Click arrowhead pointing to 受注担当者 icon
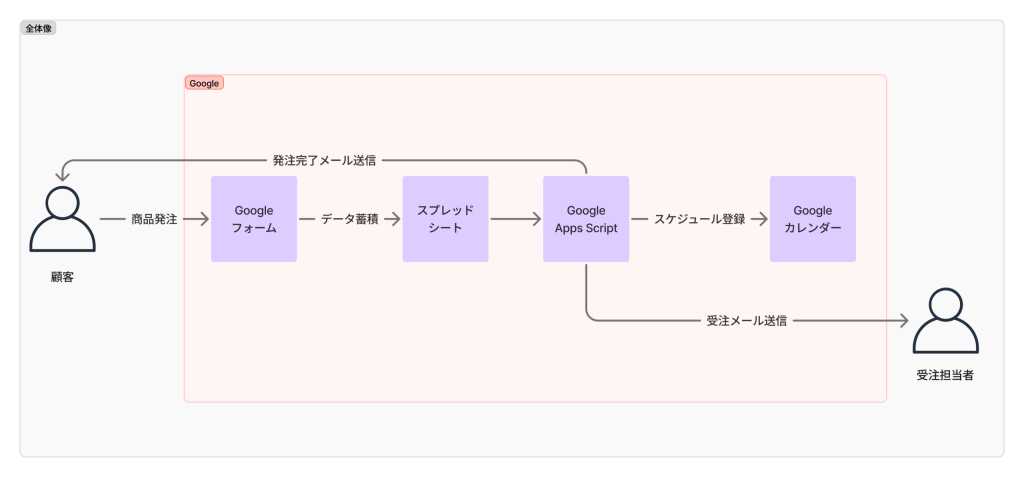The height and width of the screenshot is (477, 1024). coord(903,322)
